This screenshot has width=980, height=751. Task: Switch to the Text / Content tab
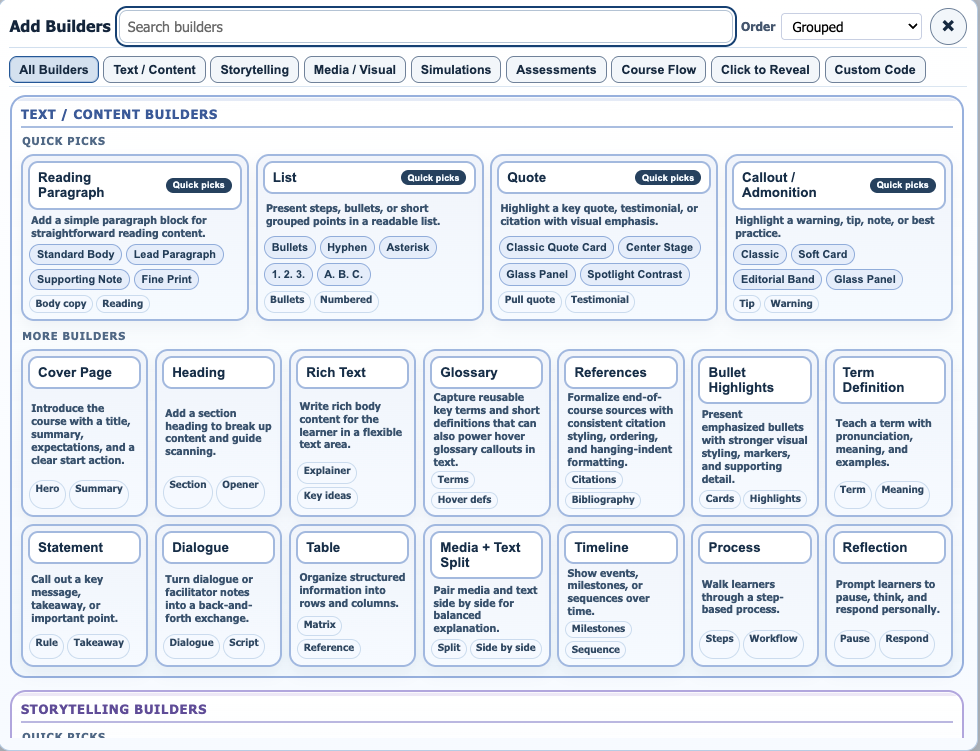pos(154,69)
